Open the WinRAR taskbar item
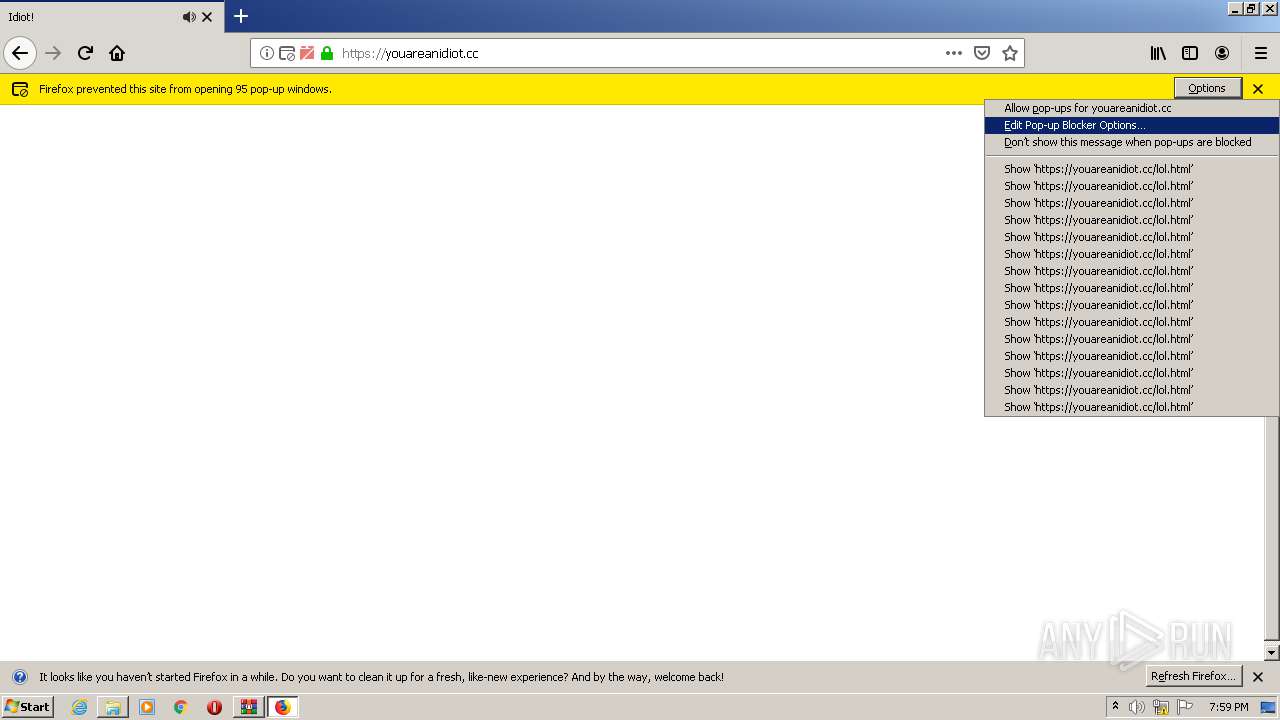This screenshot has width=1280, height=720. point(249,707)
